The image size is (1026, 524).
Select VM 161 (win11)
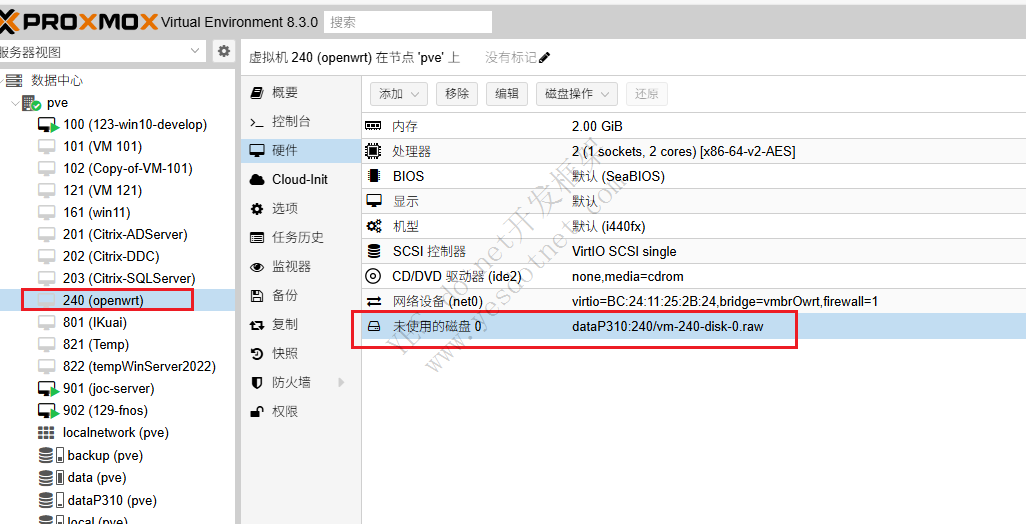coord(97,213)
